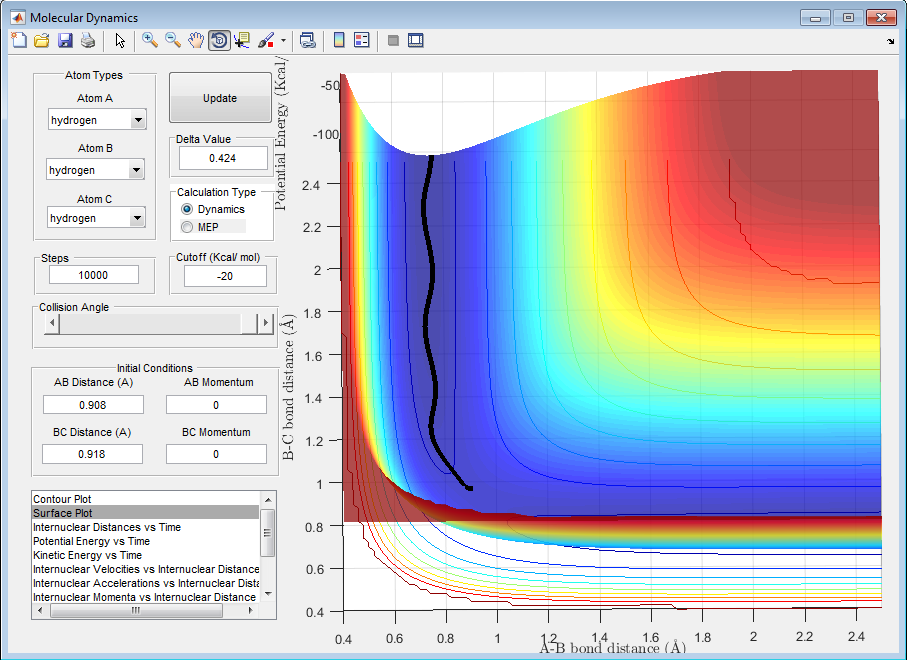Enable the Data Cursor tool

click(x=242, y=41)
